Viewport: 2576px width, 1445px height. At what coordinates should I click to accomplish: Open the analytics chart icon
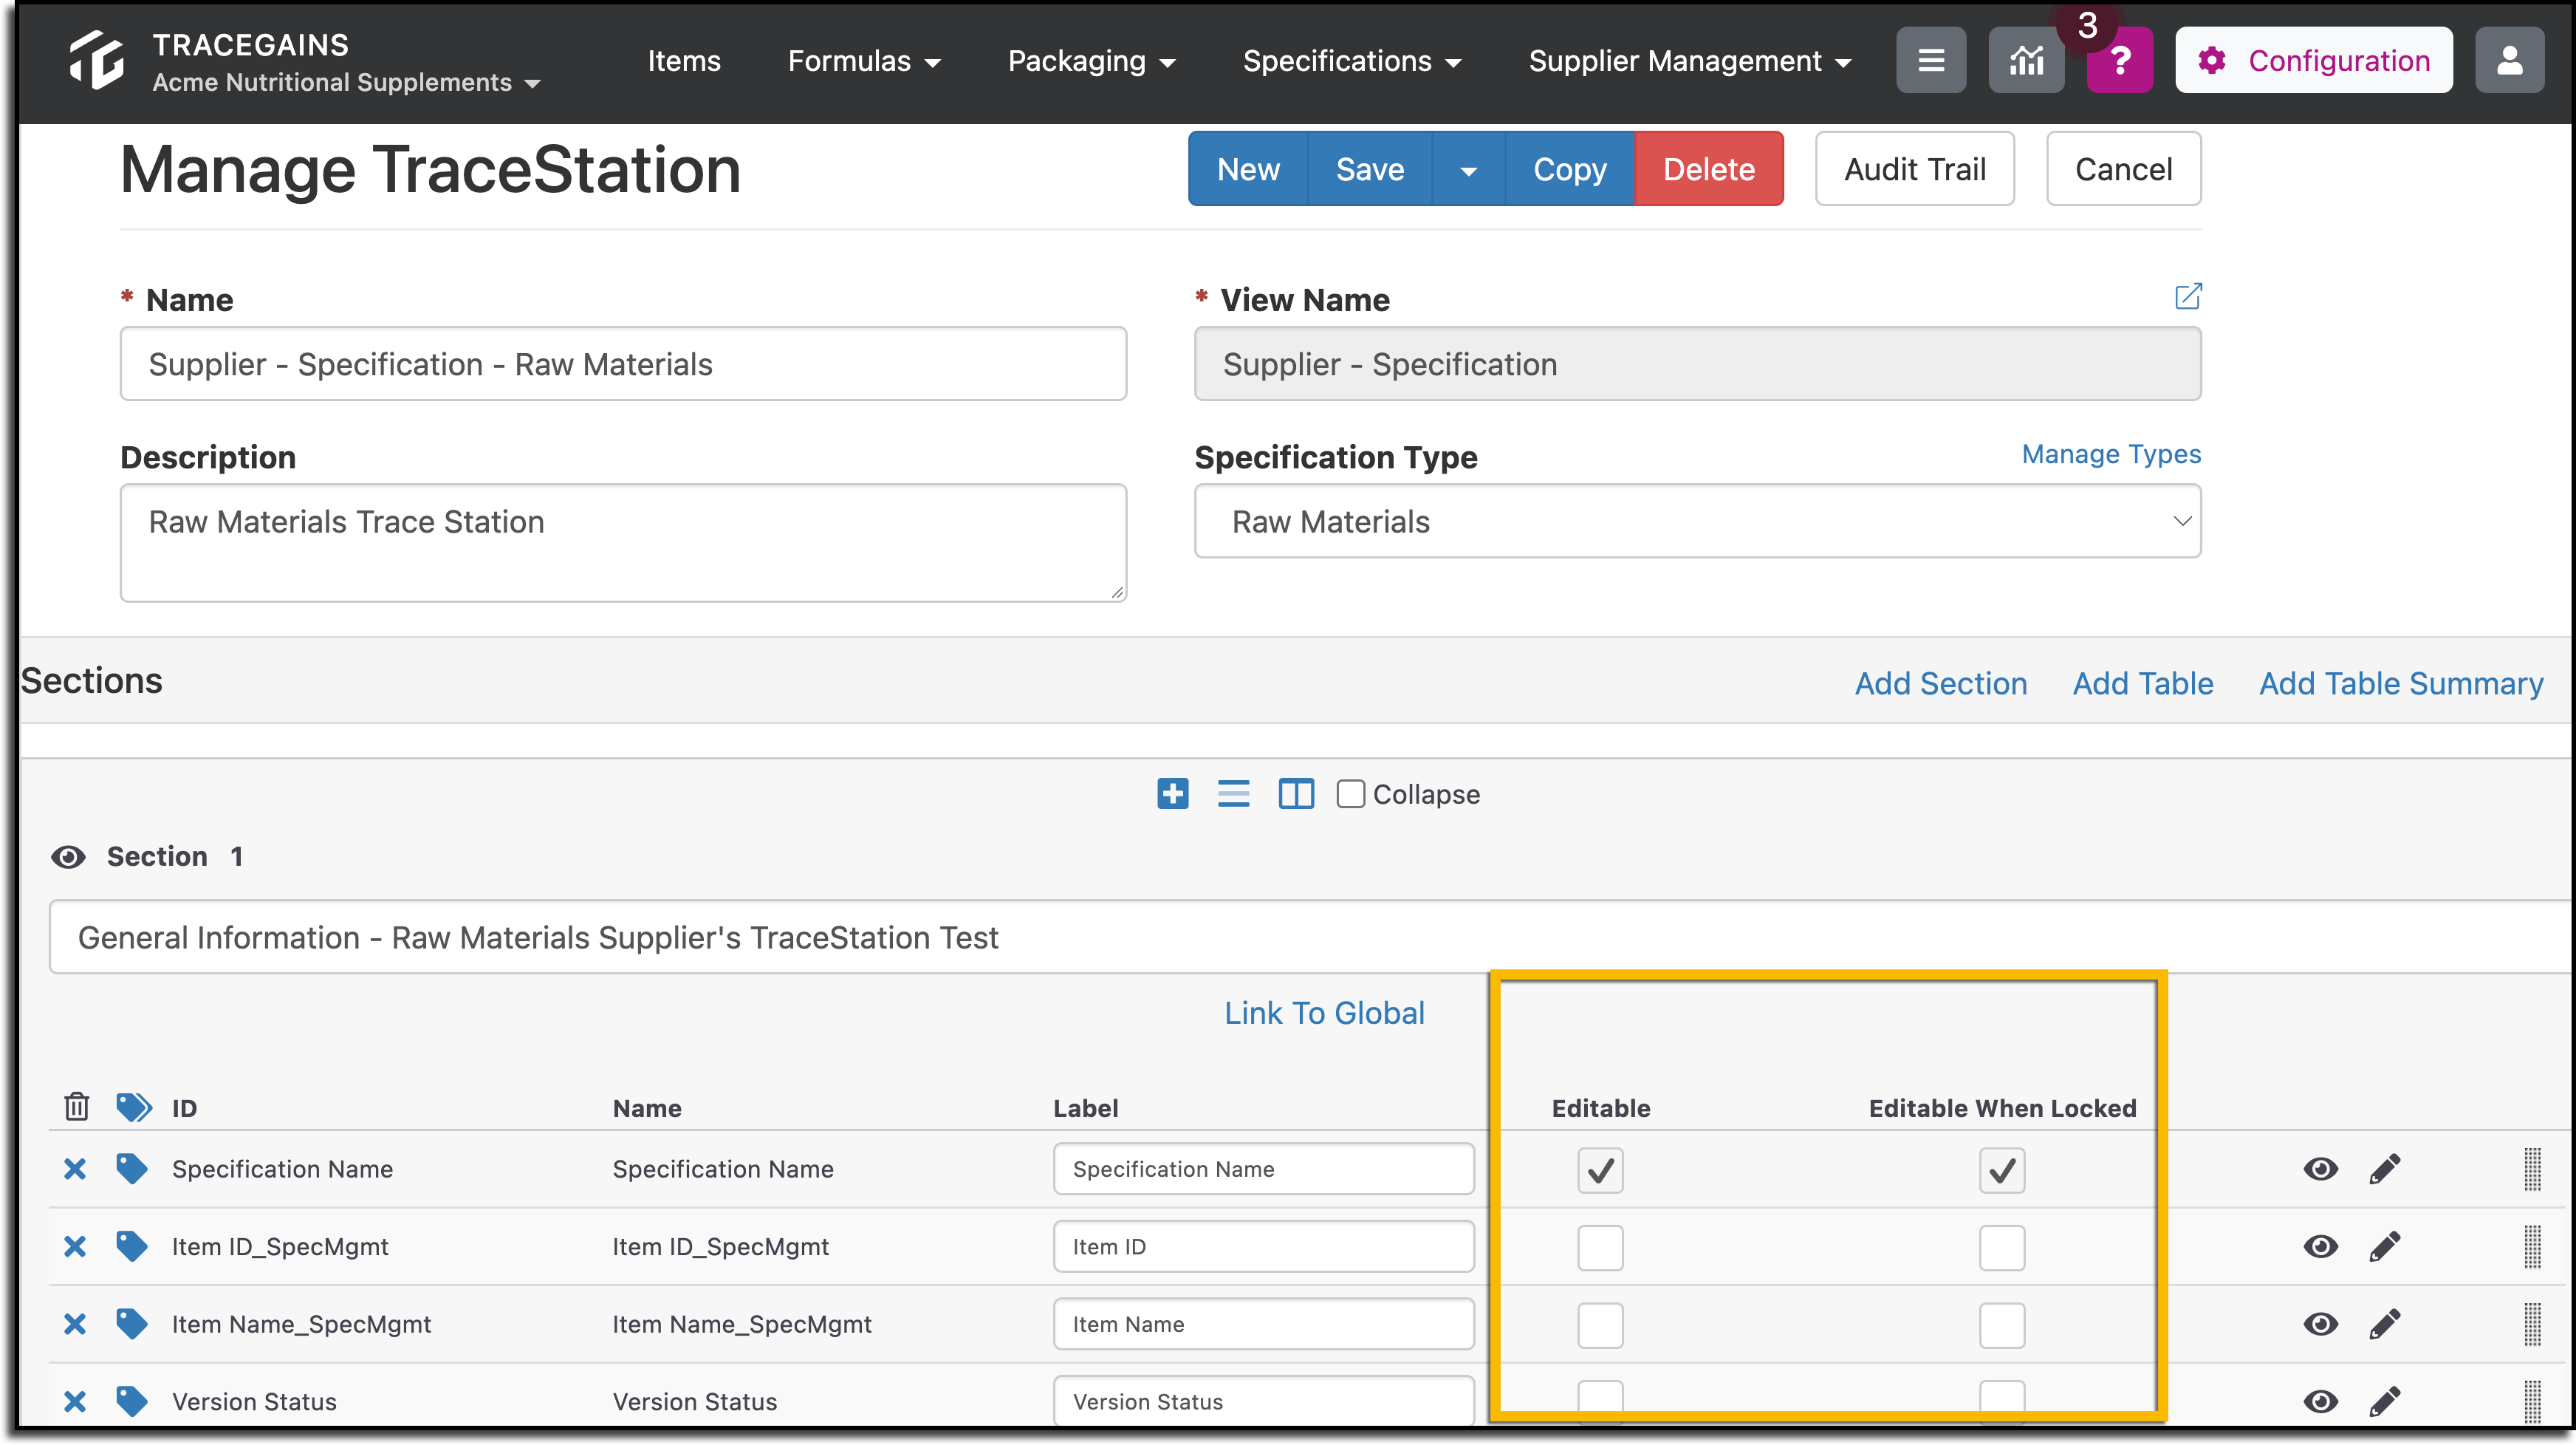[2026, 60]
